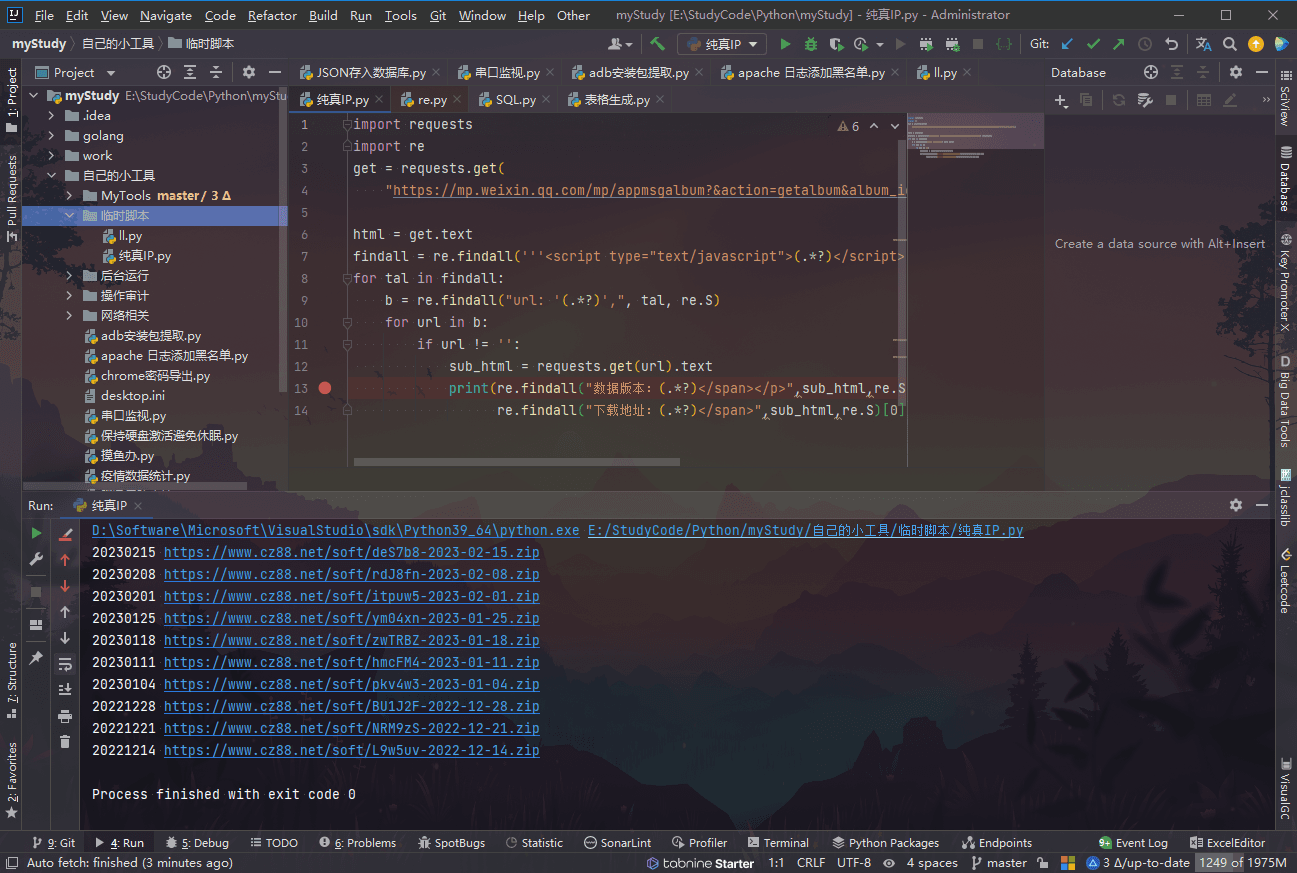
Task: Toggle the Favorites tool window tab
Action: pos(12,779)
